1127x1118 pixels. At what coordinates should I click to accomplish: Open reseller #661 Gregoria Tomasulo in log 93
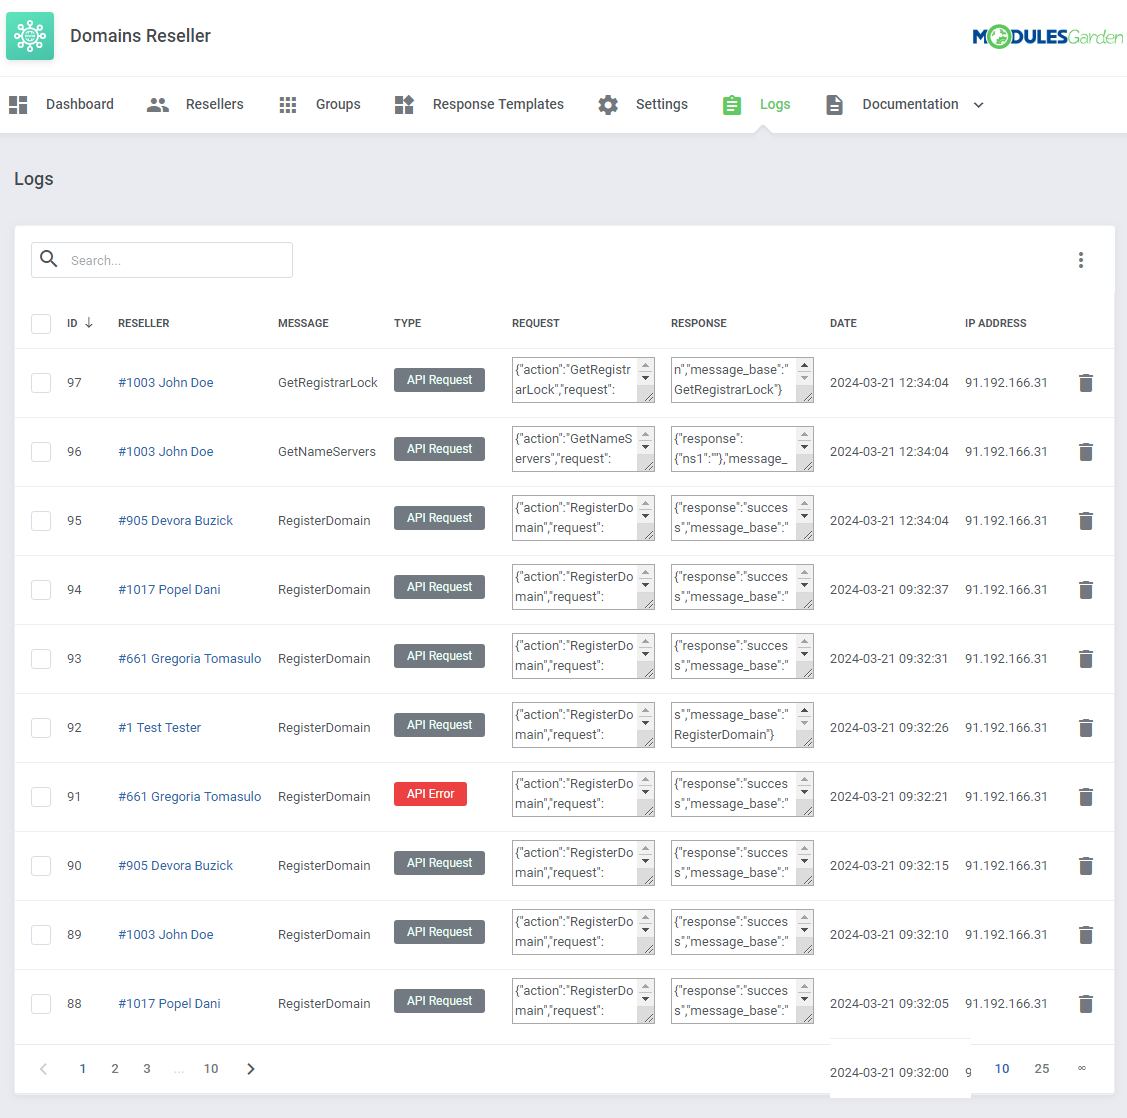point(190,659)
